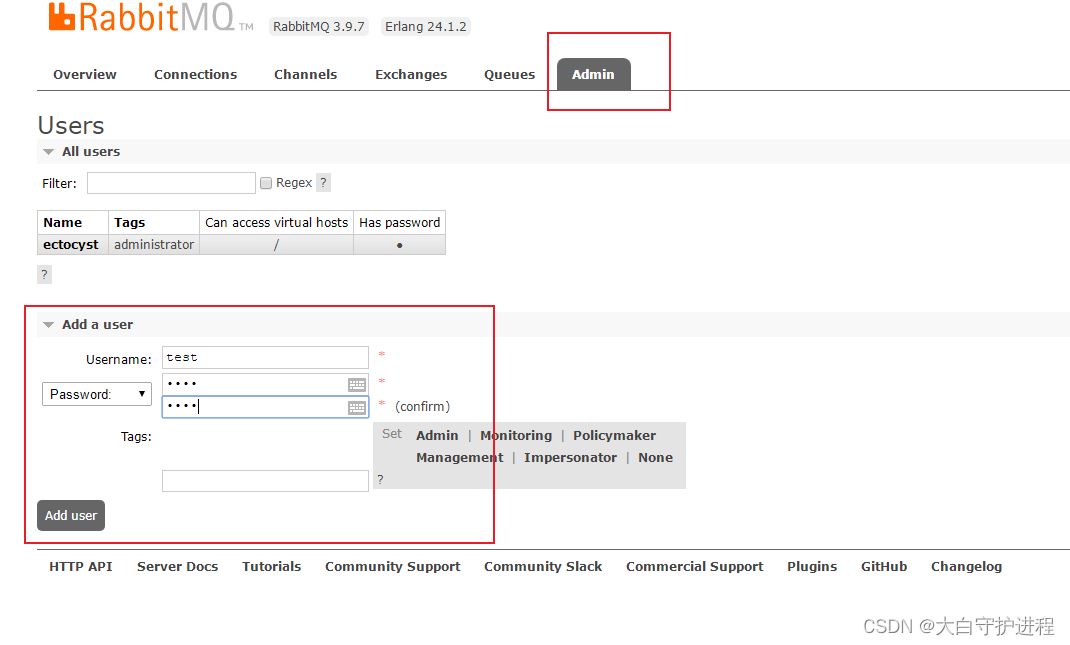Sort users by Name column
The width and height of the screenshot is (1070, 645).
tap(62, 223)
